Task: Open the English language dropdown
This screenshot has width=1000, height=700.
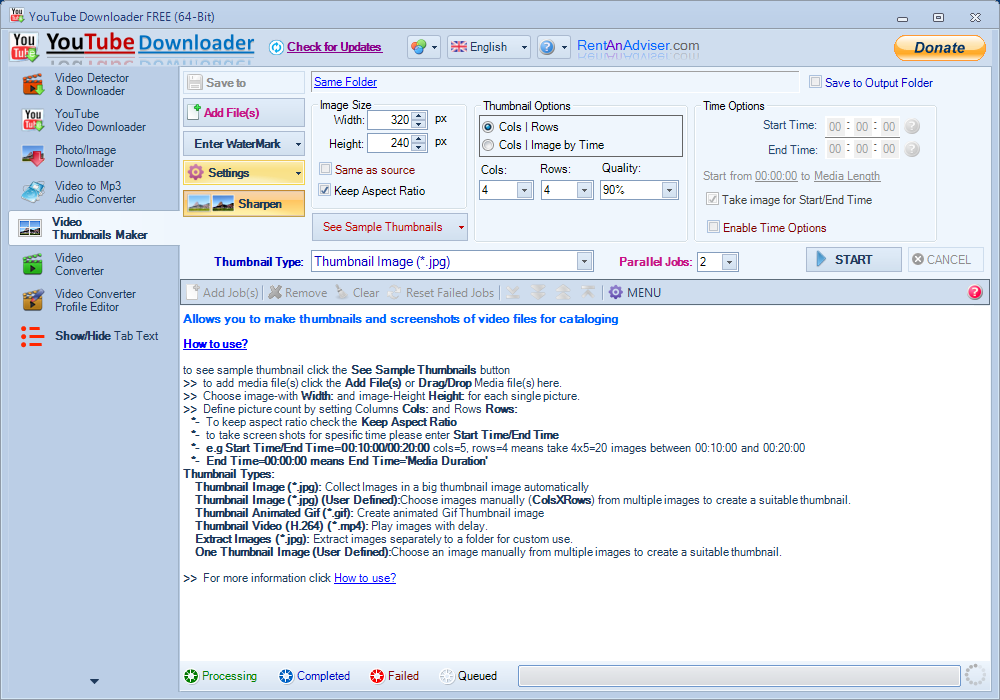Action: click(x=489, y=47)
